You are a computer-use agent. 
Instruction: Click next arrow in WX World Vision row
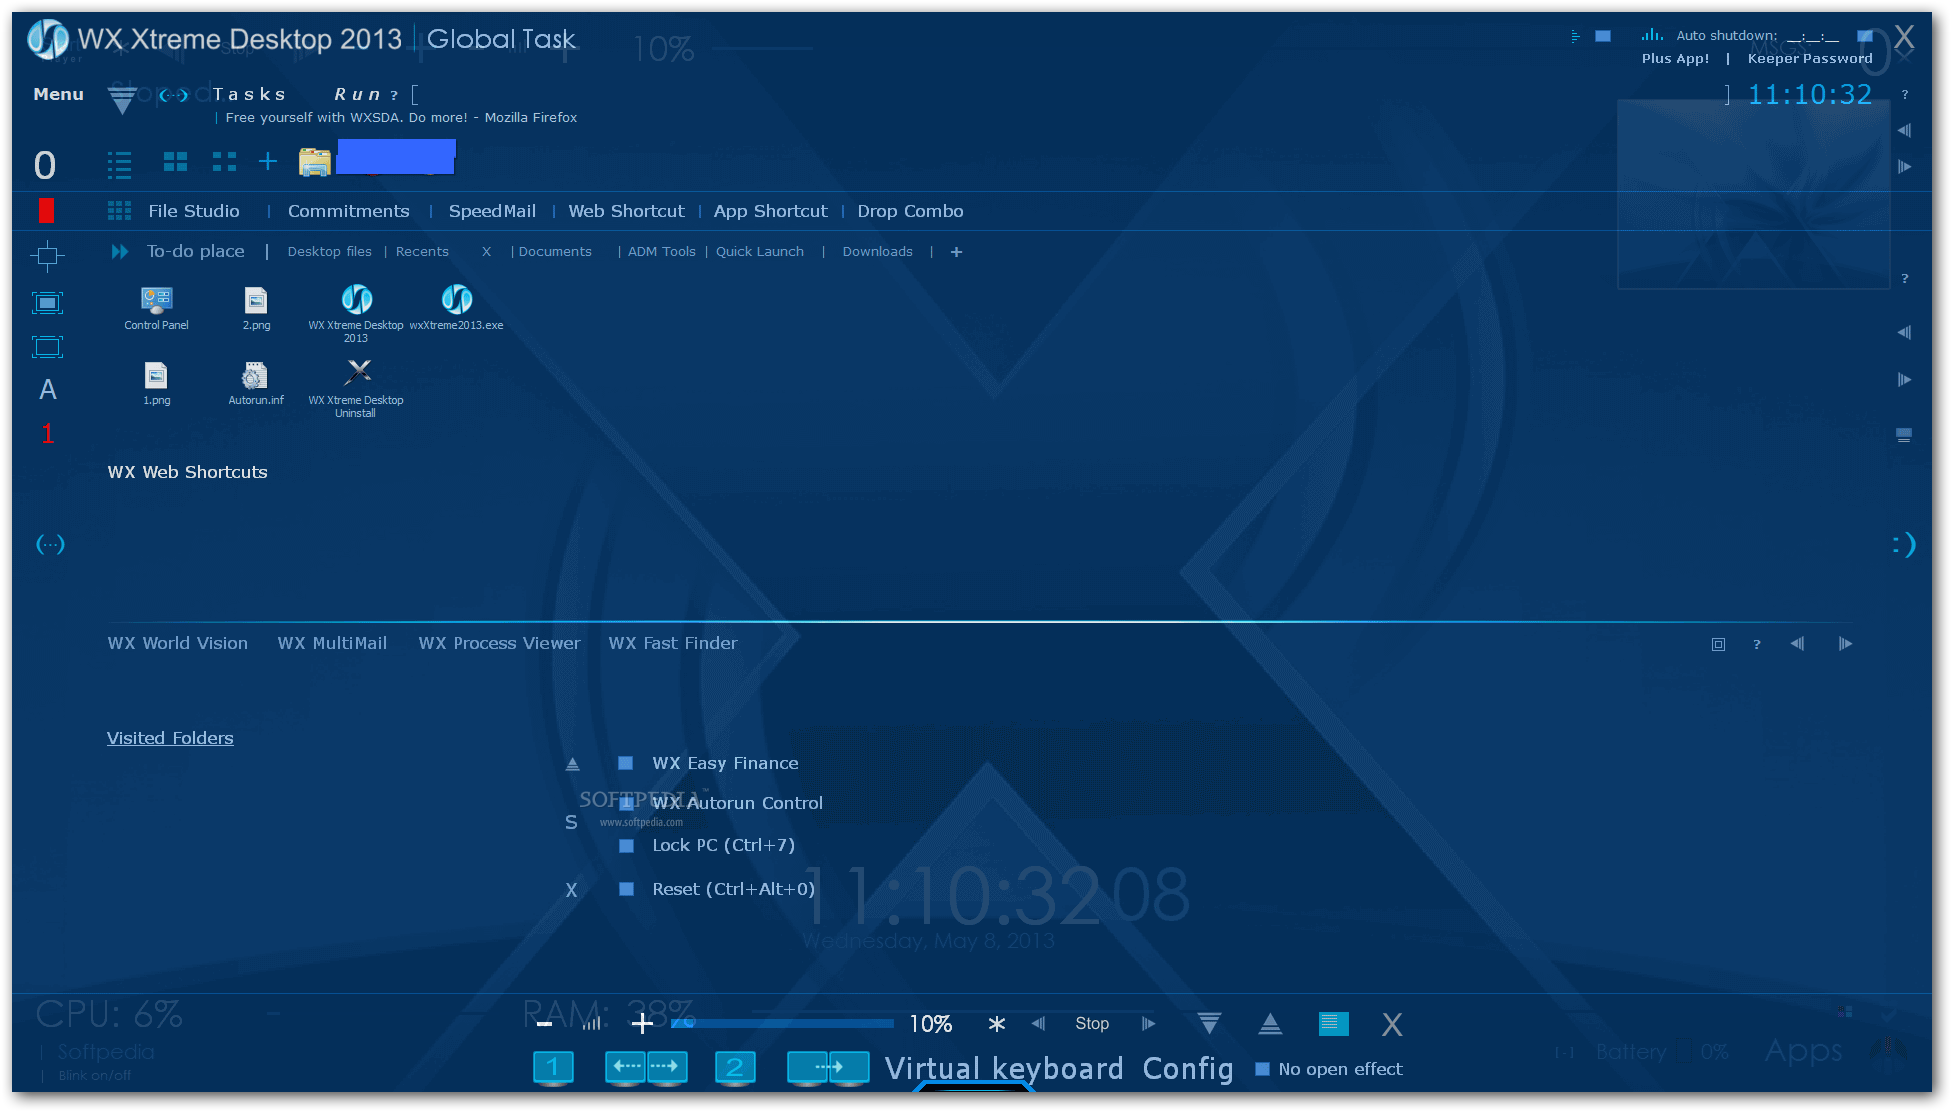pyautogui.click(x=1845, y=644)
